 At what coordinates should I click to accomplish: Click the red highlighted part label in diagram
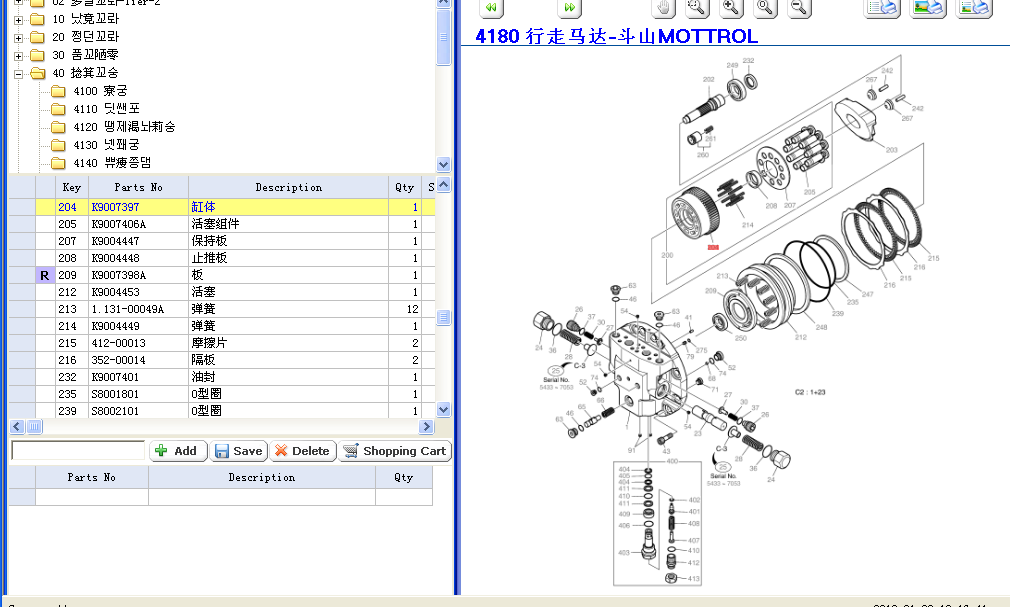coord(713,247)
